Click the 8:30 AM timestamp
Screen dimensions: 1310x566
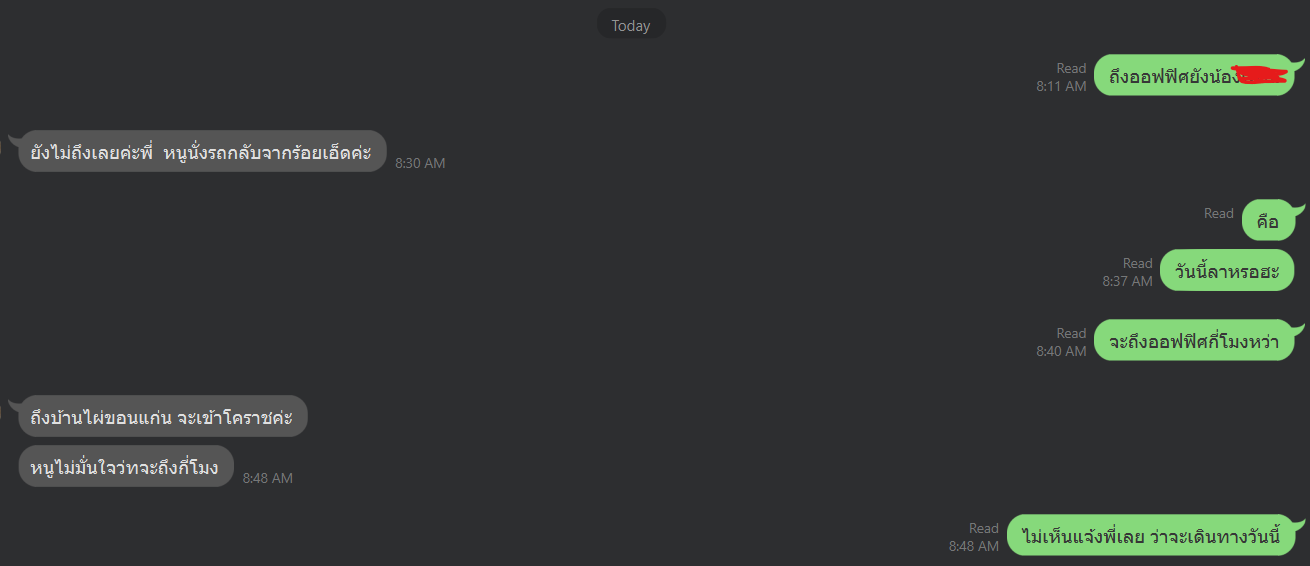pyautogui.click(x=420, y=163)
